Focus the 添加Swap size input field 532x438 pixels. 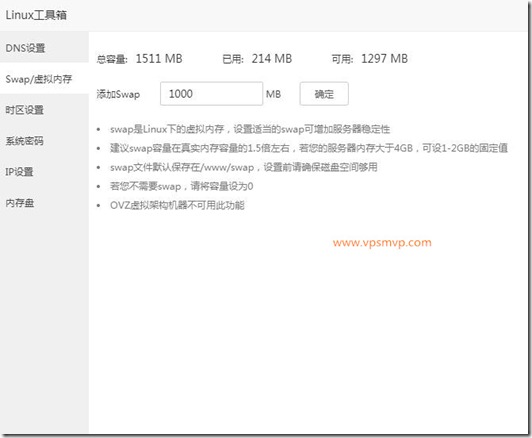(211, 94)
